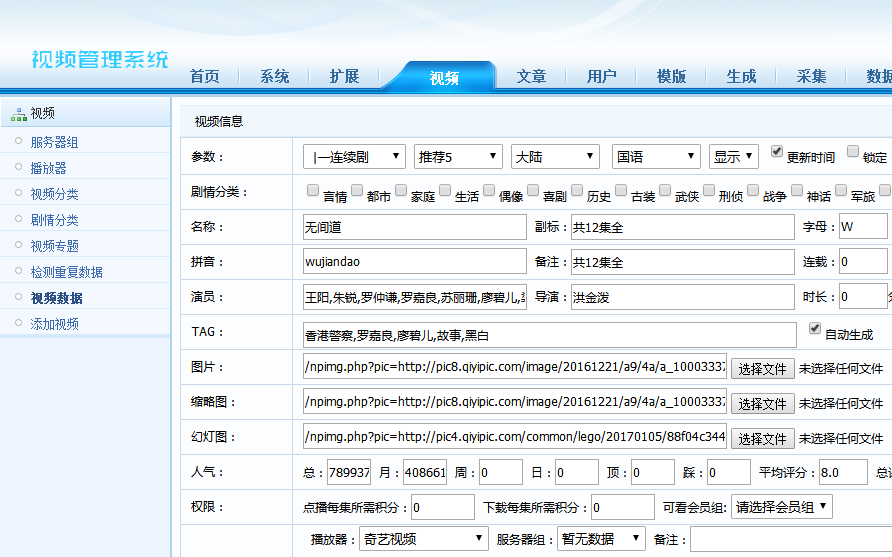Open 服务器组 in the sidebar

coord(54,142)
